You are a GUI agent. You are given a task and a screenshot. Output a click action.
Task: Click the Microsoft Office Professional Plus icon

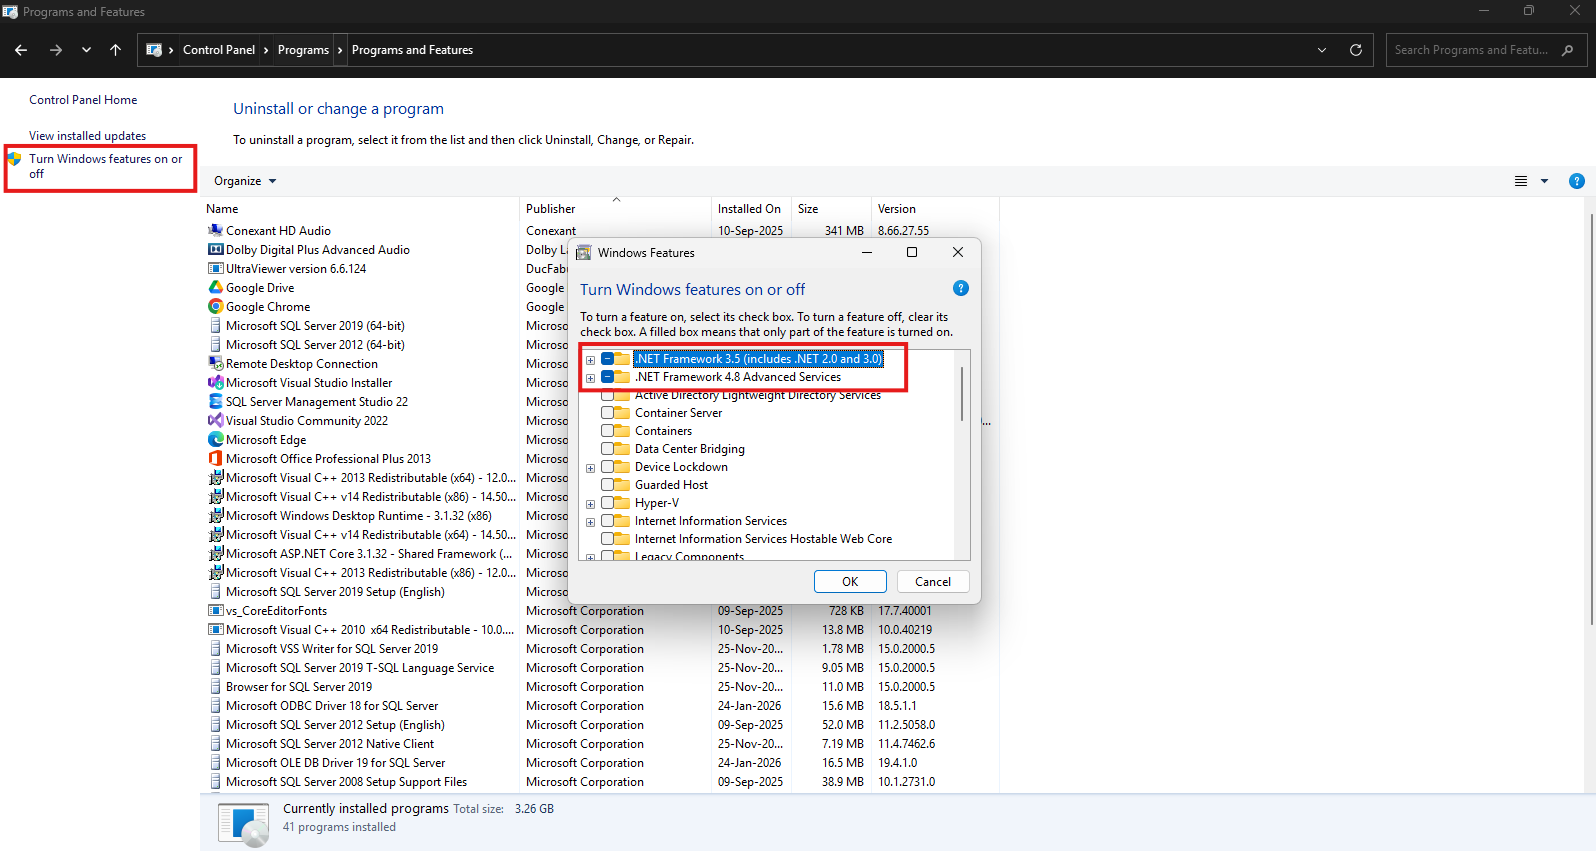click(215, 459)
